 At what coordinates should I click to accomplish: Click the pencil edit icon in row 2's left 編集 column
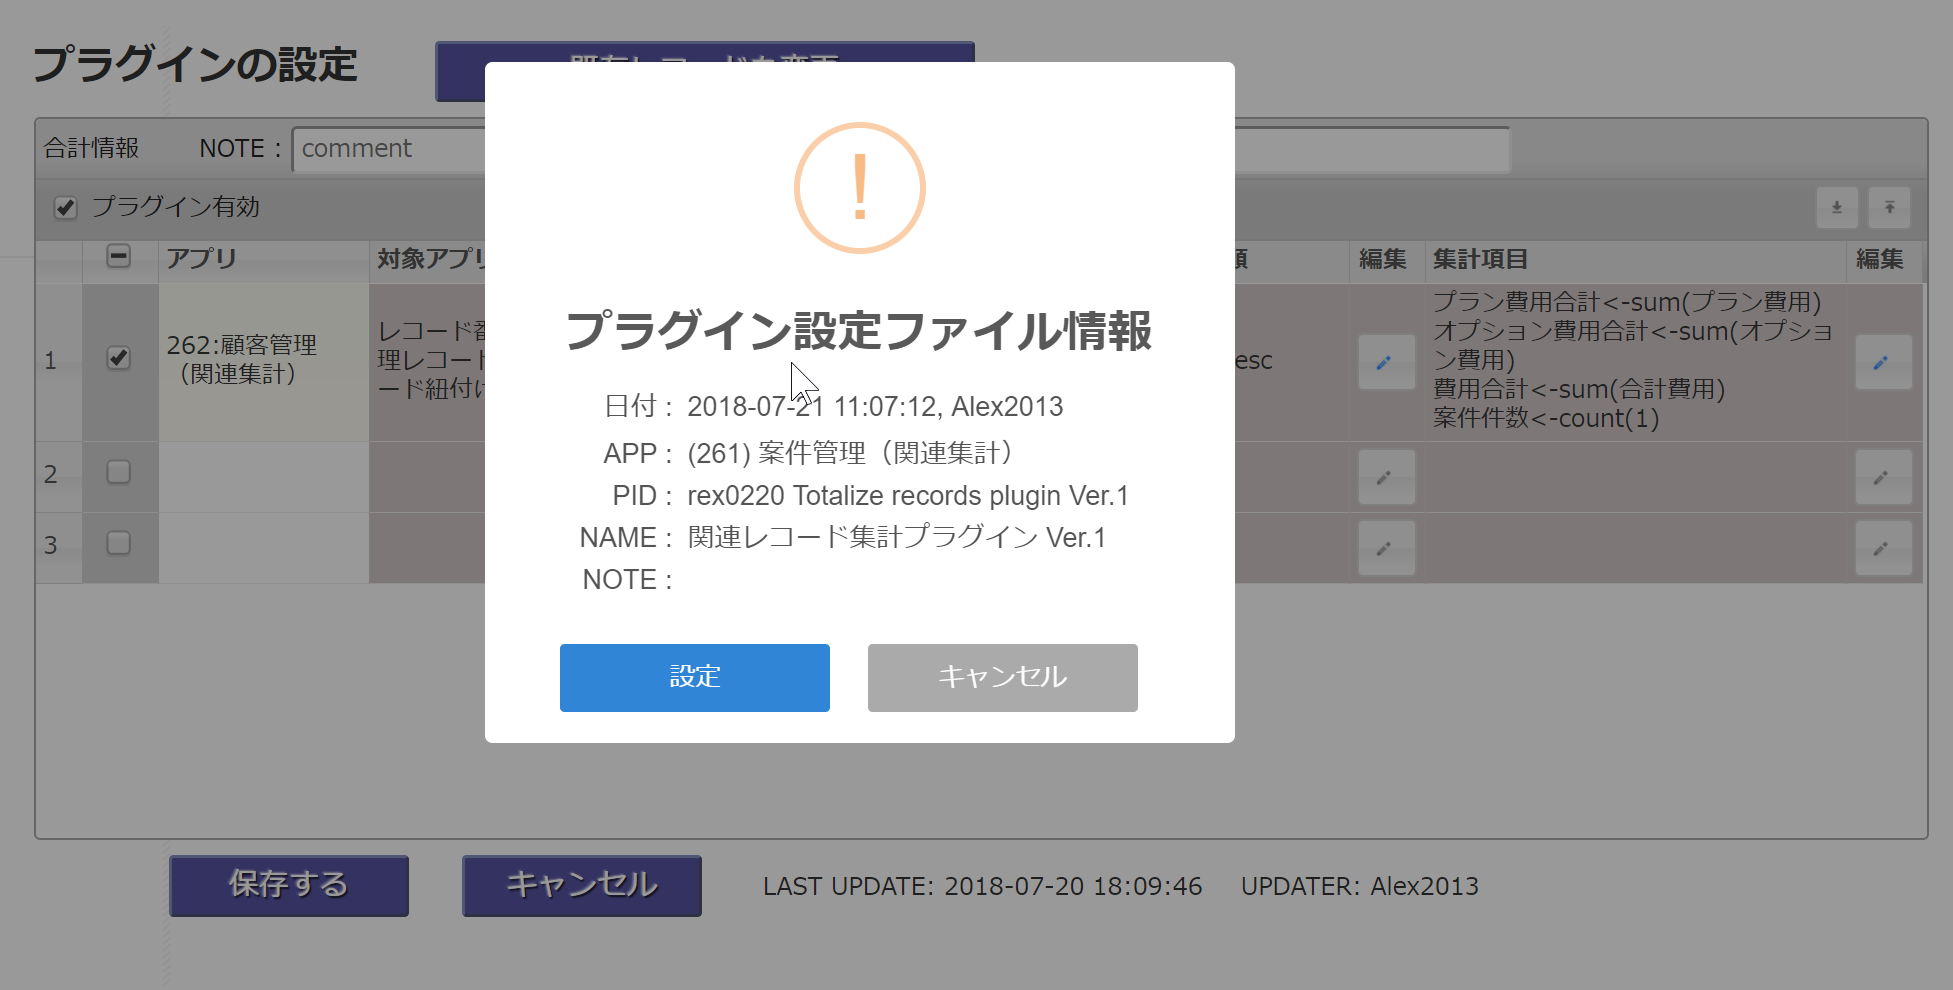tap(1385, 477)
